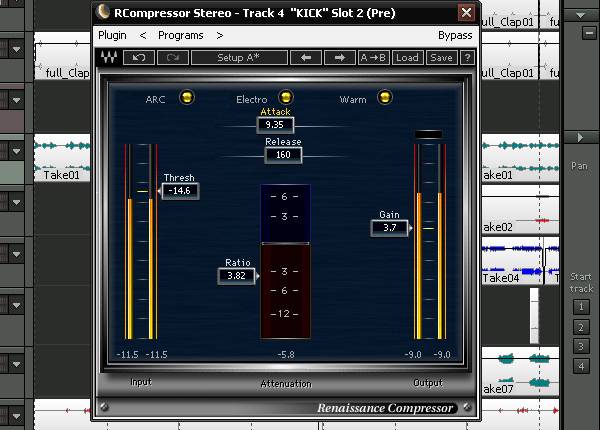This screenshot has width=600, height=430.
Task: Load a preset file
Action: pos(407,58)
